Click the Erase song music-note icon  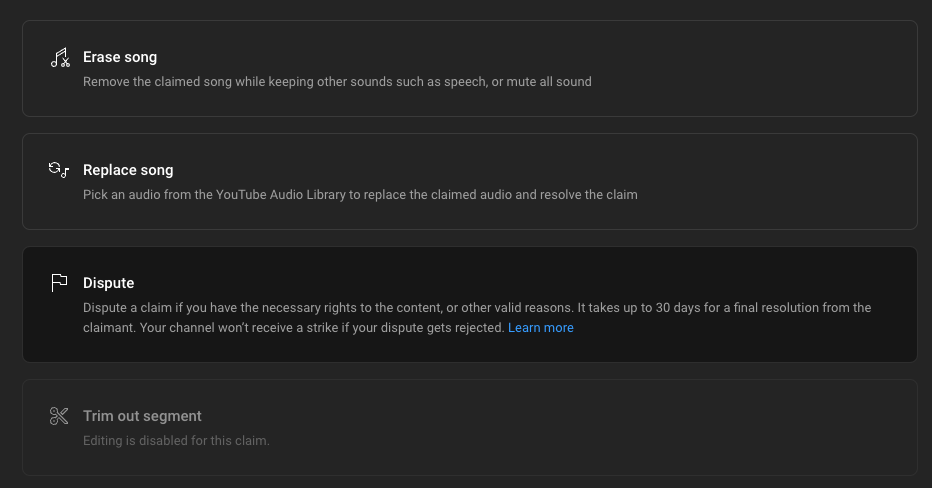coord(60,58)
